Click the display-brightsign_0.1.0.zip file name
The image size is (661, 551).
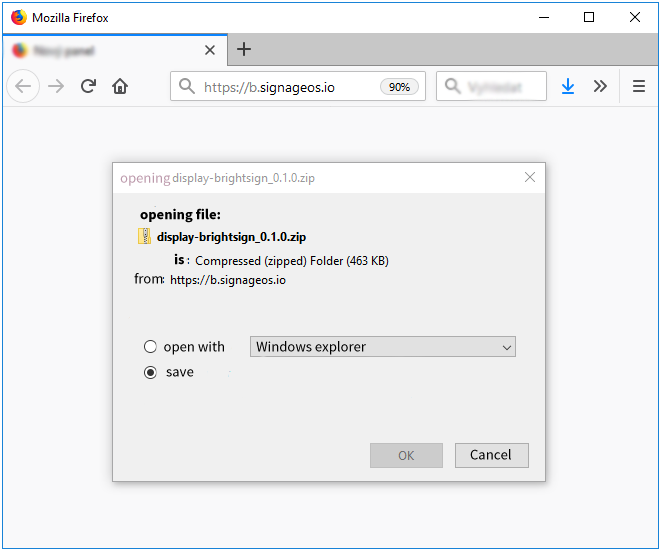231,237
